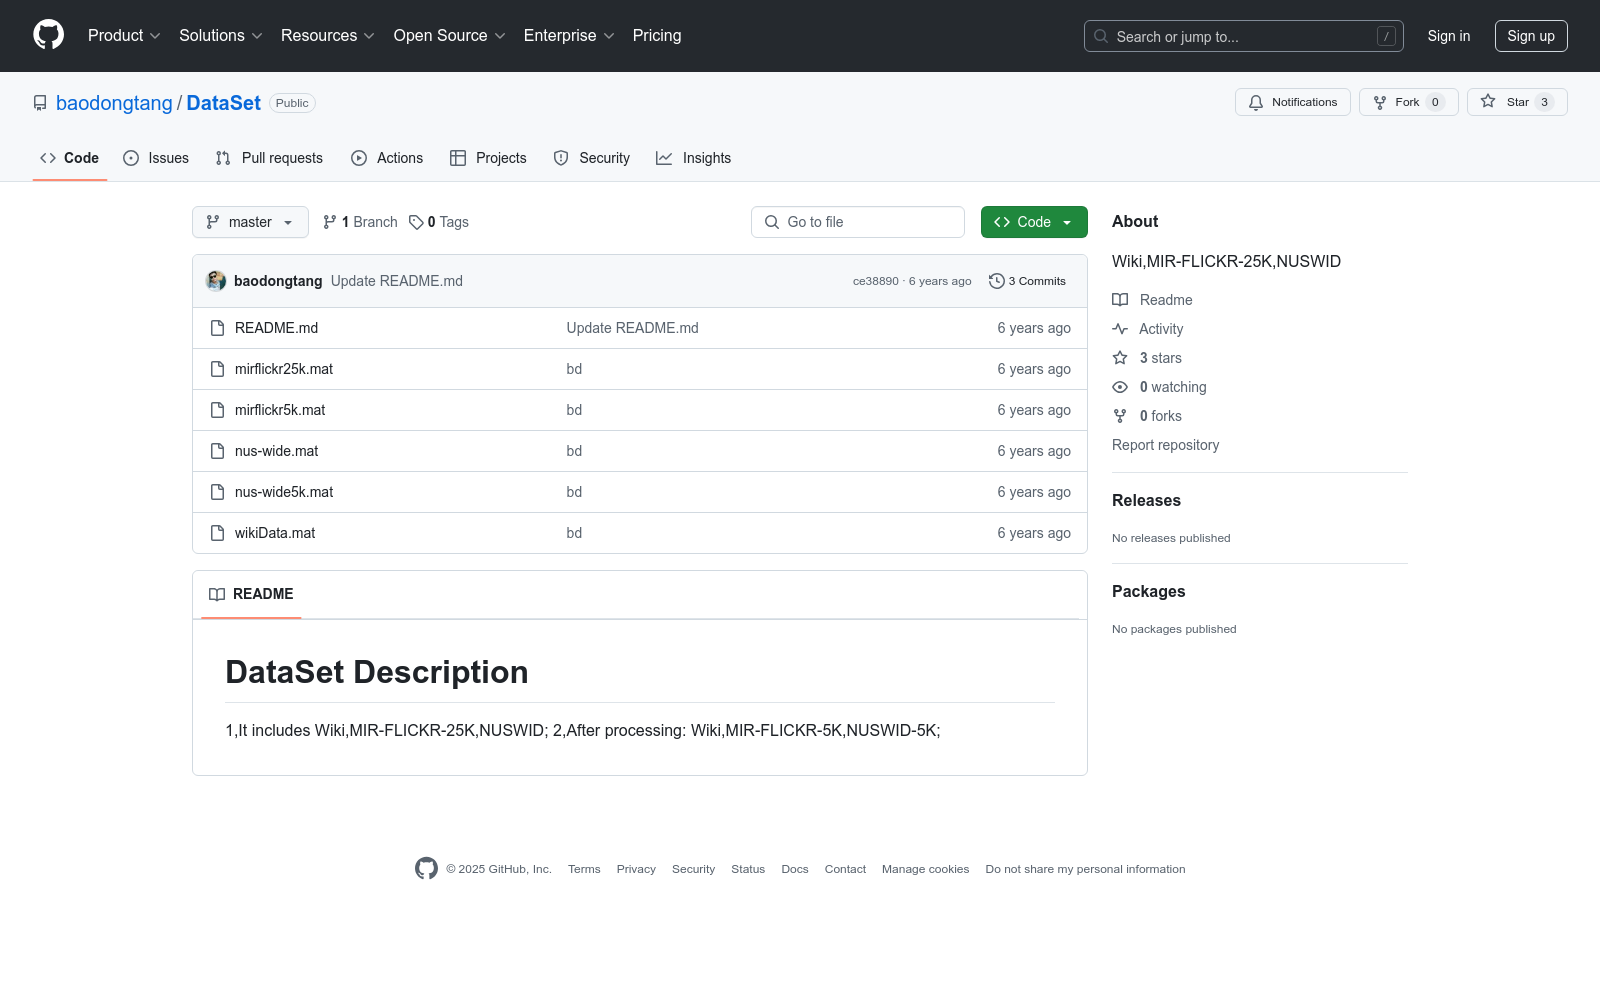Click the magnifier icon in the search bar
Screen dimensions: 1600x1000
click(1101, 36)
